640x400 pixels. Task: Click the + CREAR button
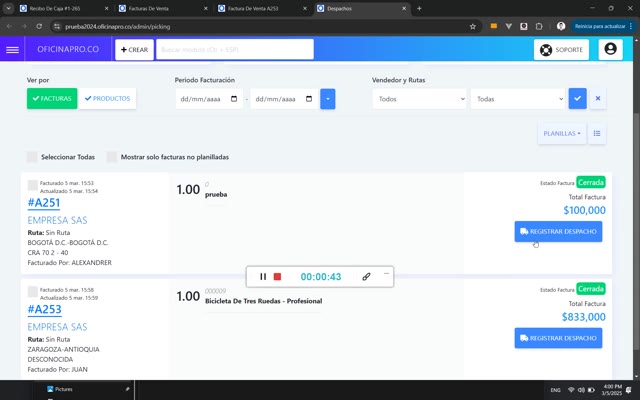click(134, 50)
